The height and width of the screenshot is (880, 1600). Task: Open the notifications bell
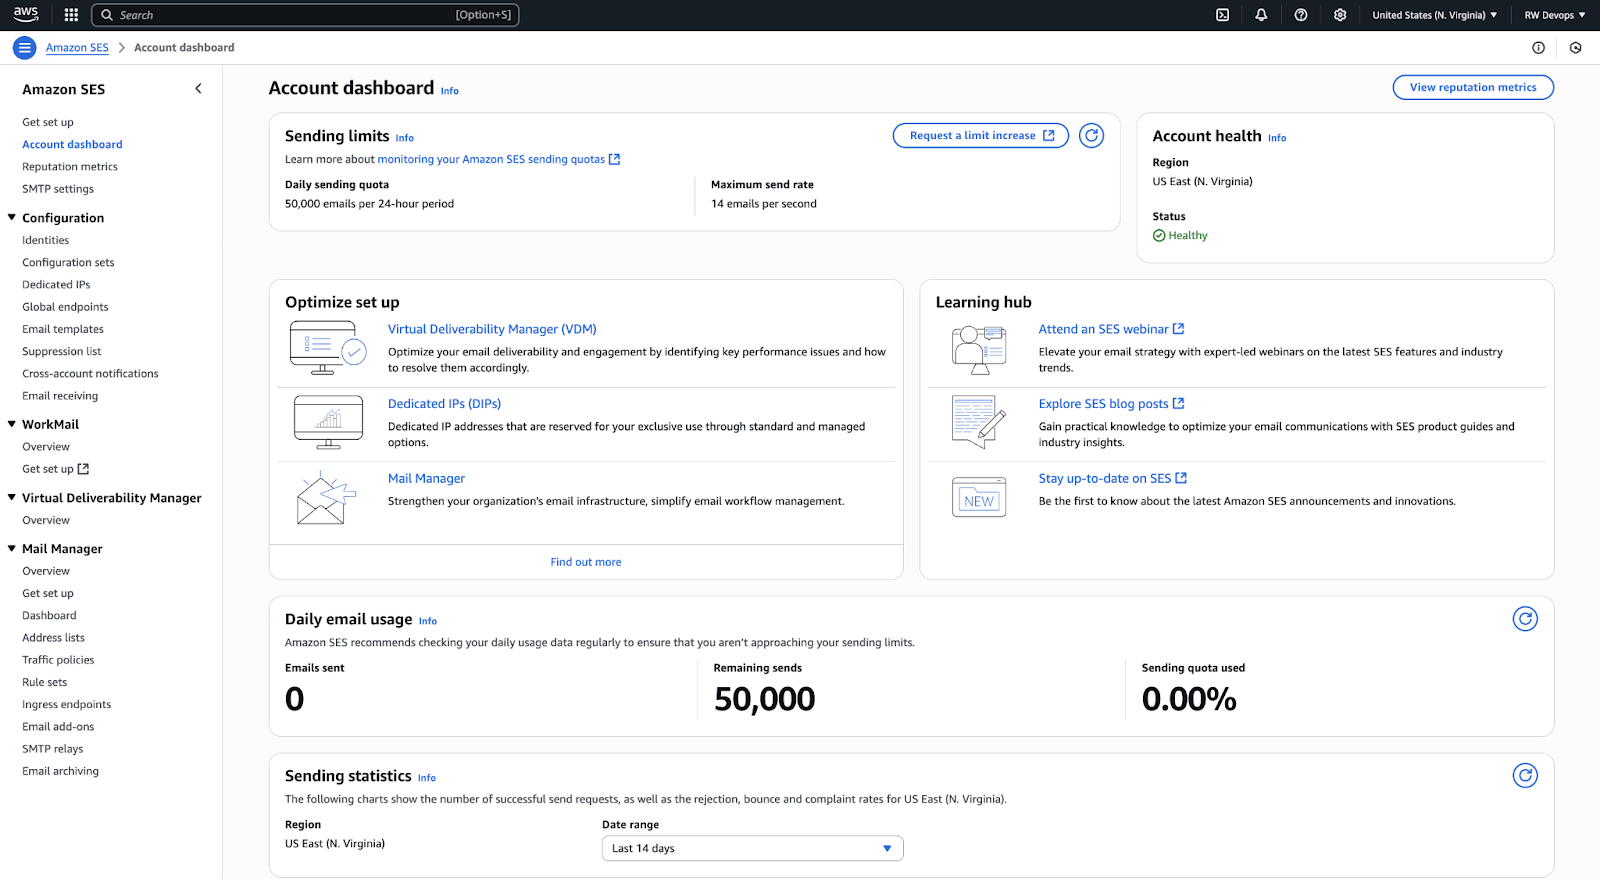click(x=1261, y=15)
